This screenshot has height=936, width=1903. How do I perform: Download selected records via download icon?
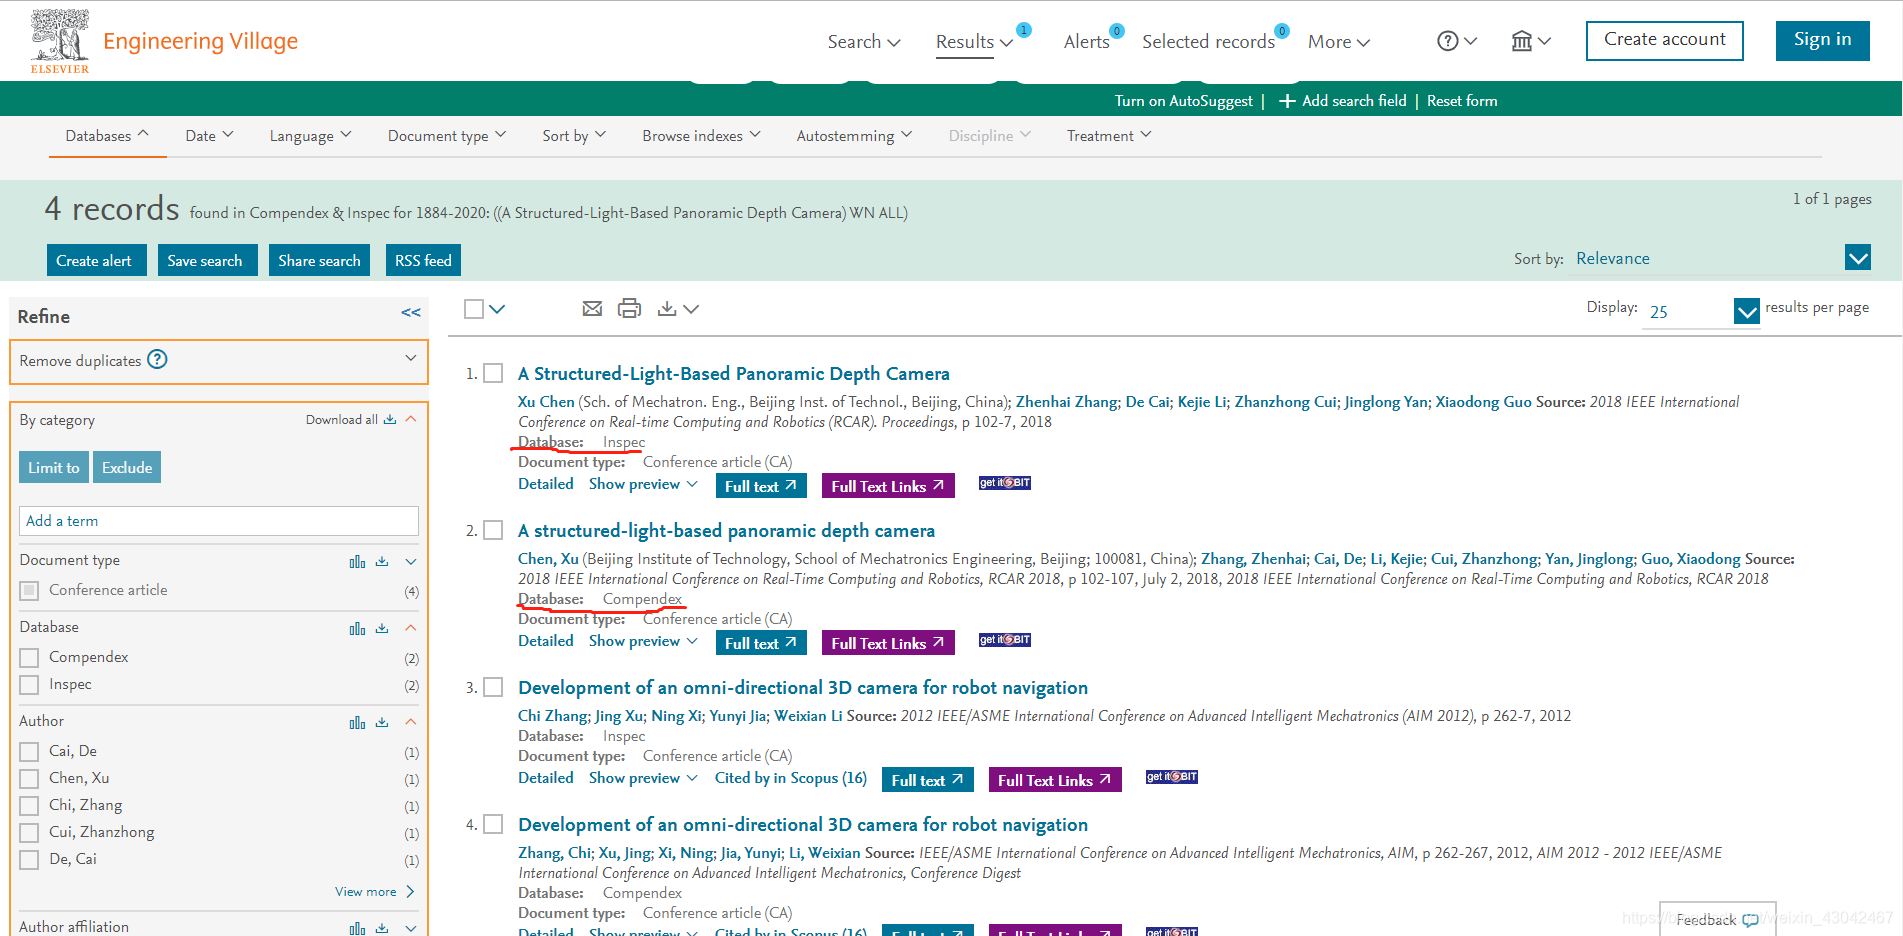(667, 309)
